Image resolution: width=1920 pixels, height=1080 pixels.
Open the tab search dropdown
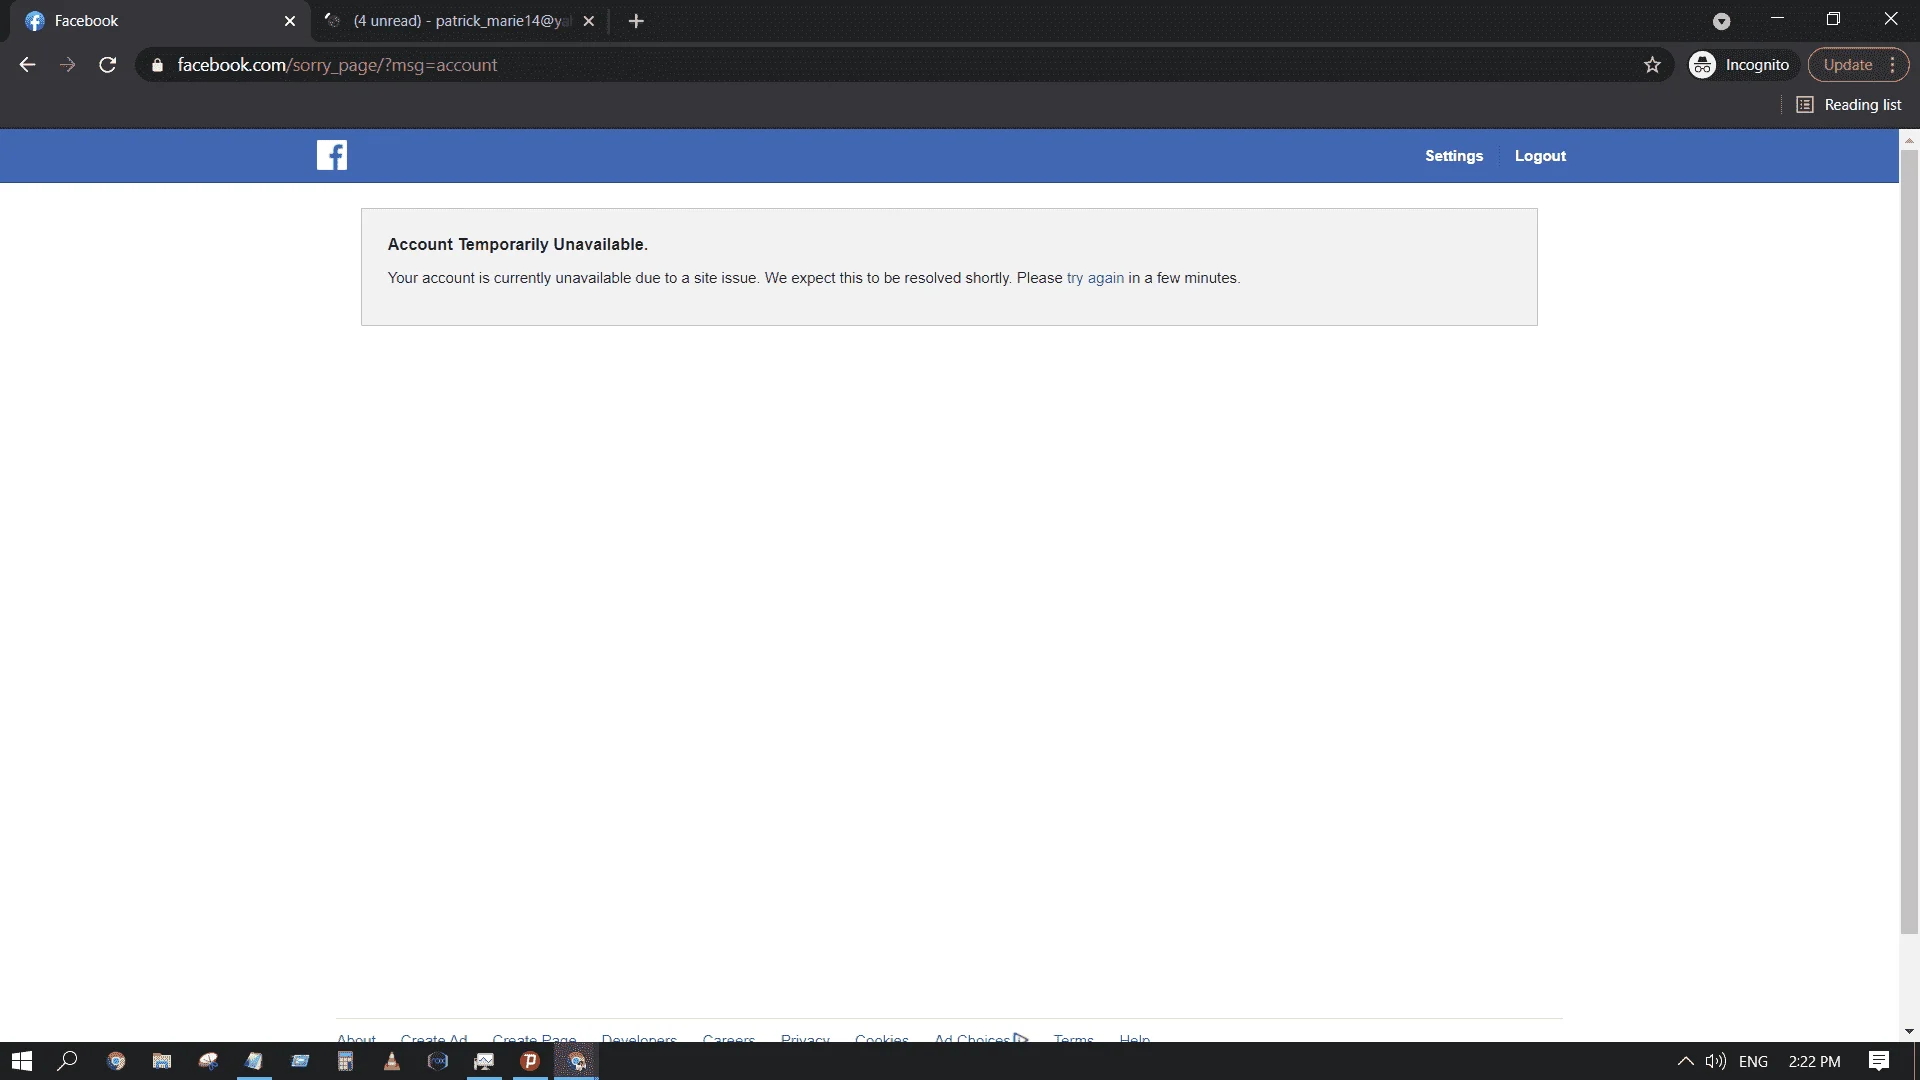click(1721, 21)
